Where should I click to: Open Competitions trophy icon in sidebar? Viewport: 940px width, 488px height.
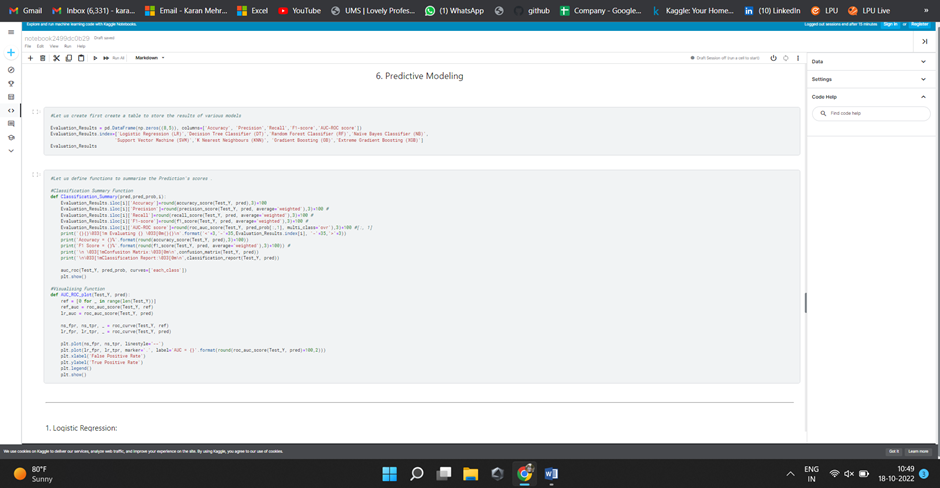click(11, 84)
